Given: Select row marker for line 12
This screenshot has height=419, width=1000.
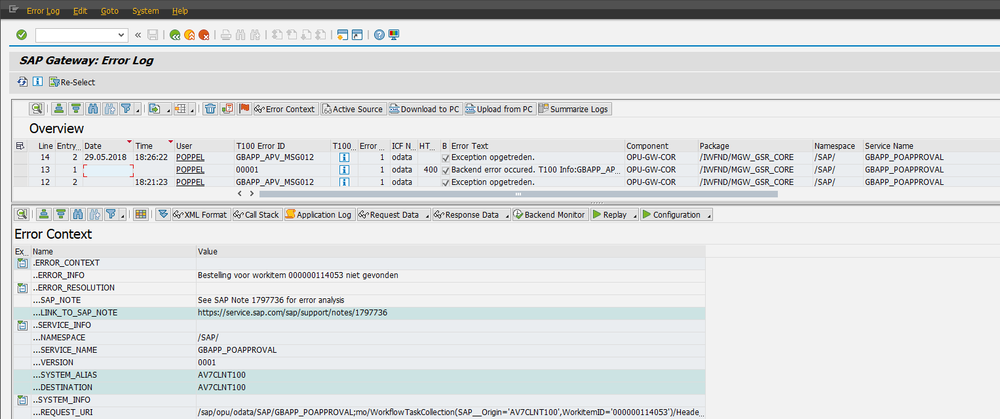Looking at the screenshot, I should pyautogui.click(x=20, y=182).
